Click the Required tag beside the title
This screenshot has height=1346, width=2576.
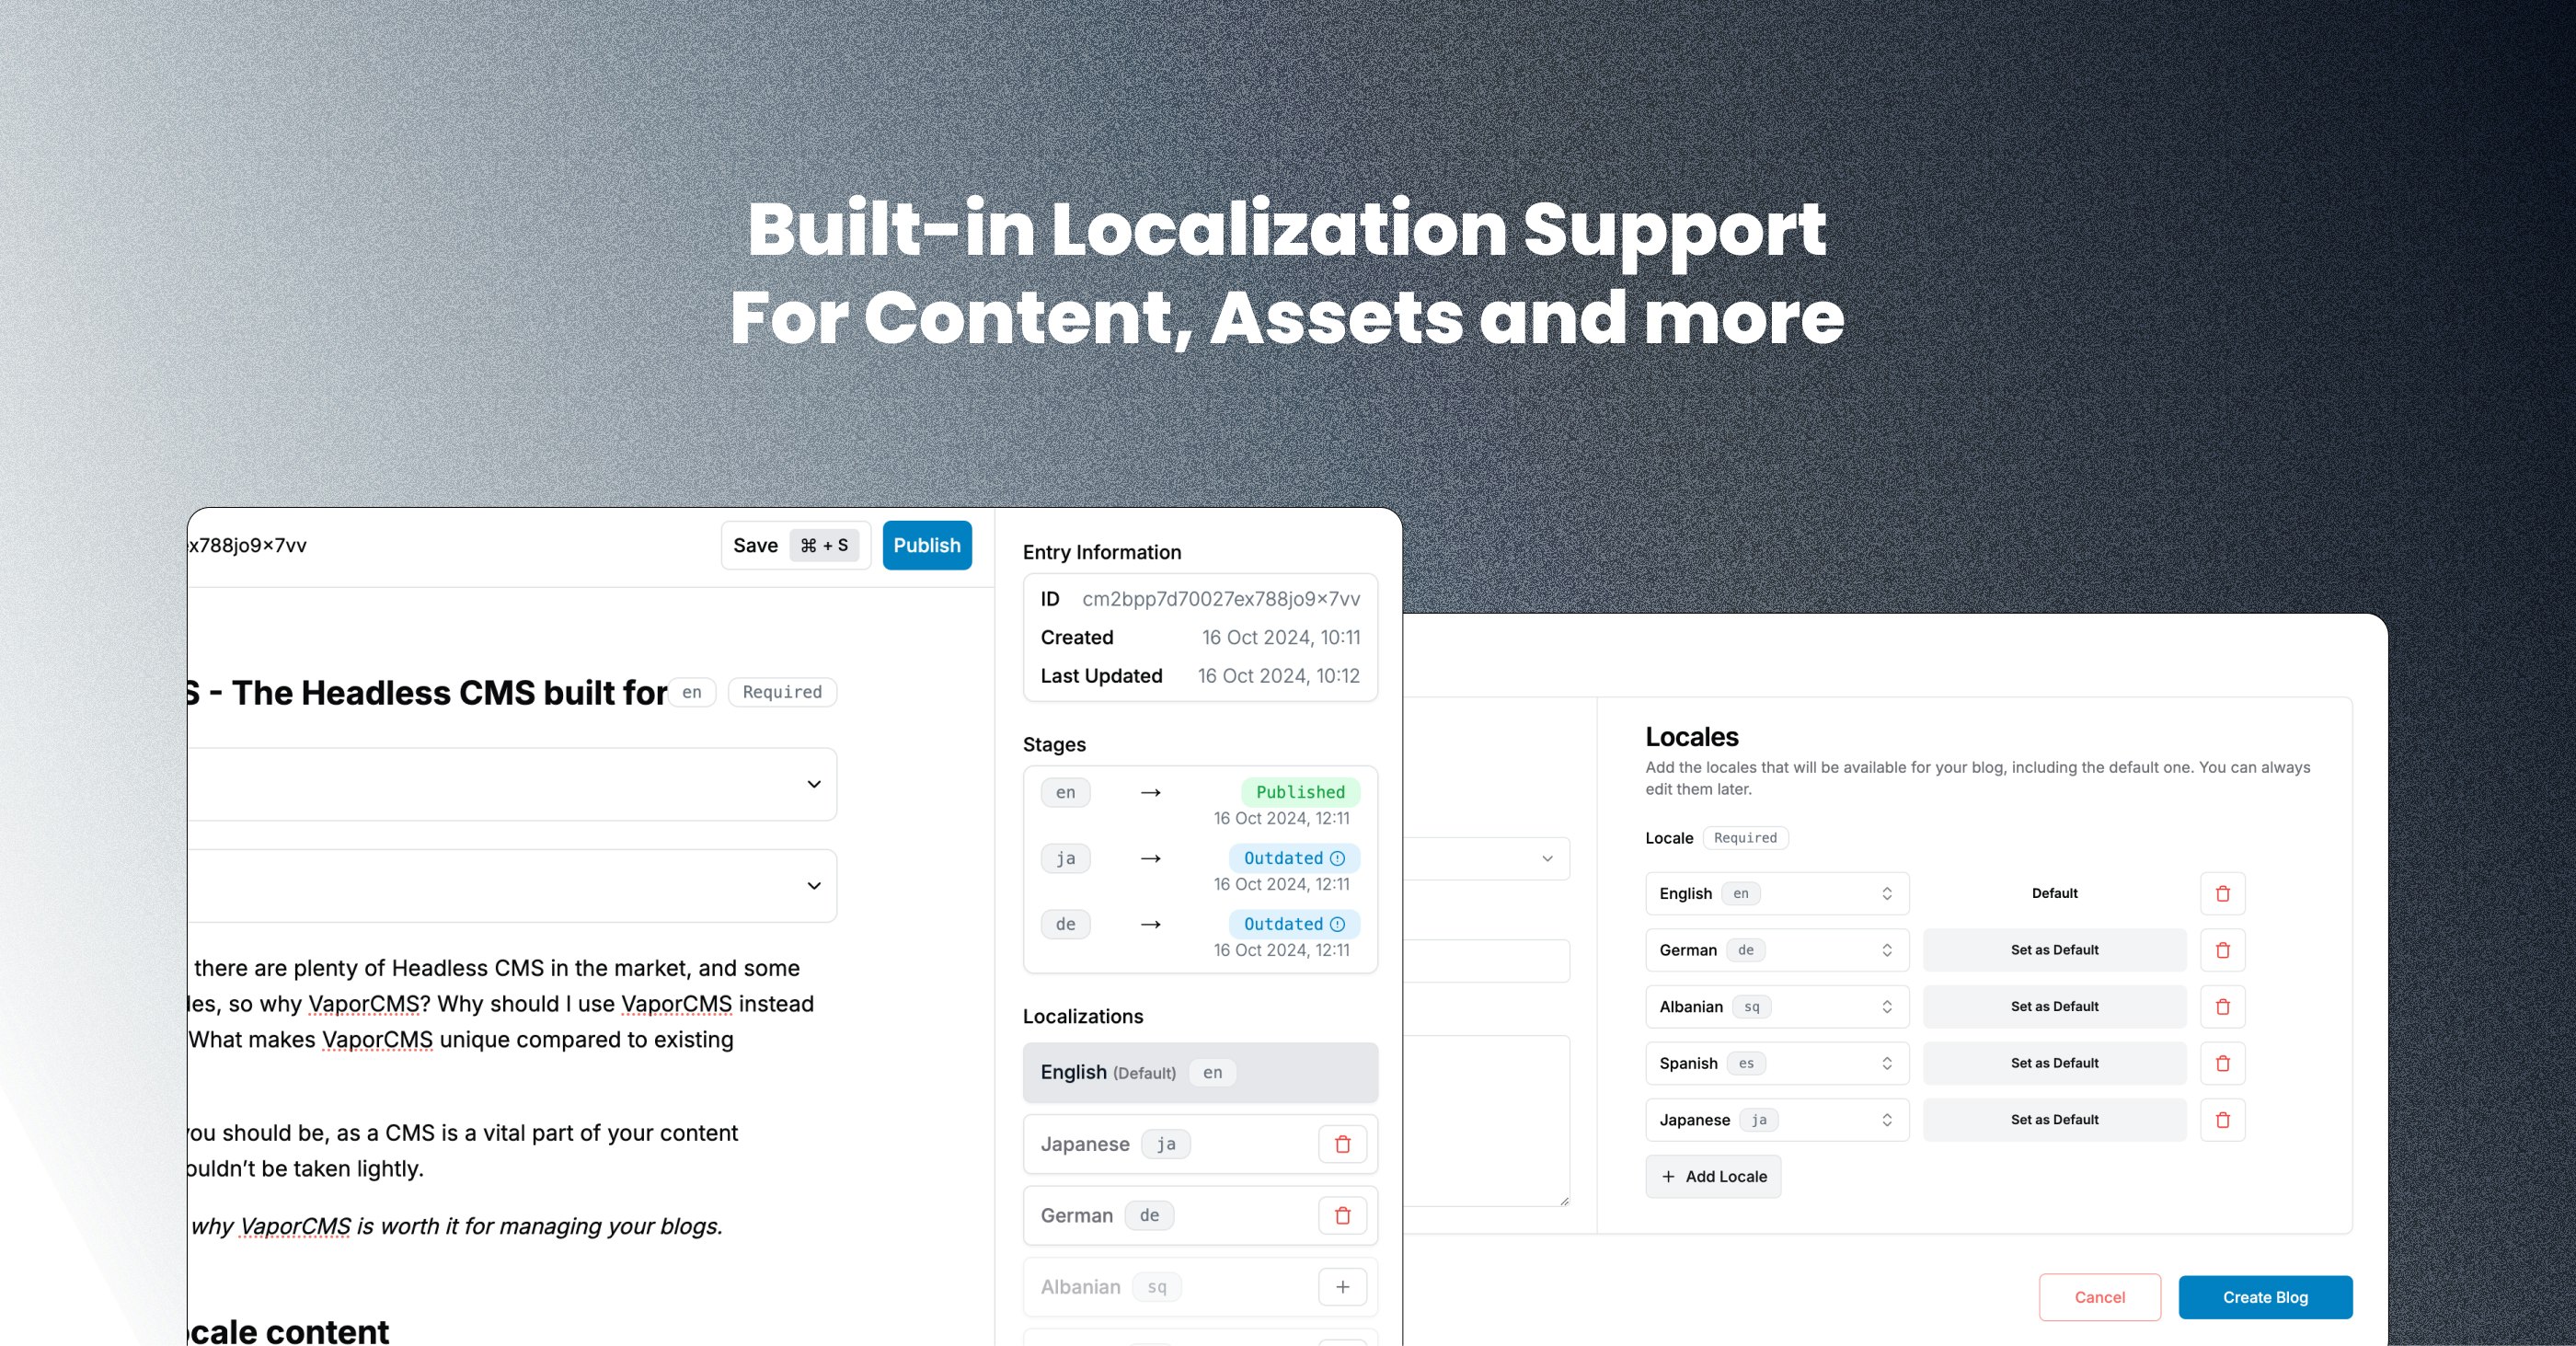tap(782, 692)
